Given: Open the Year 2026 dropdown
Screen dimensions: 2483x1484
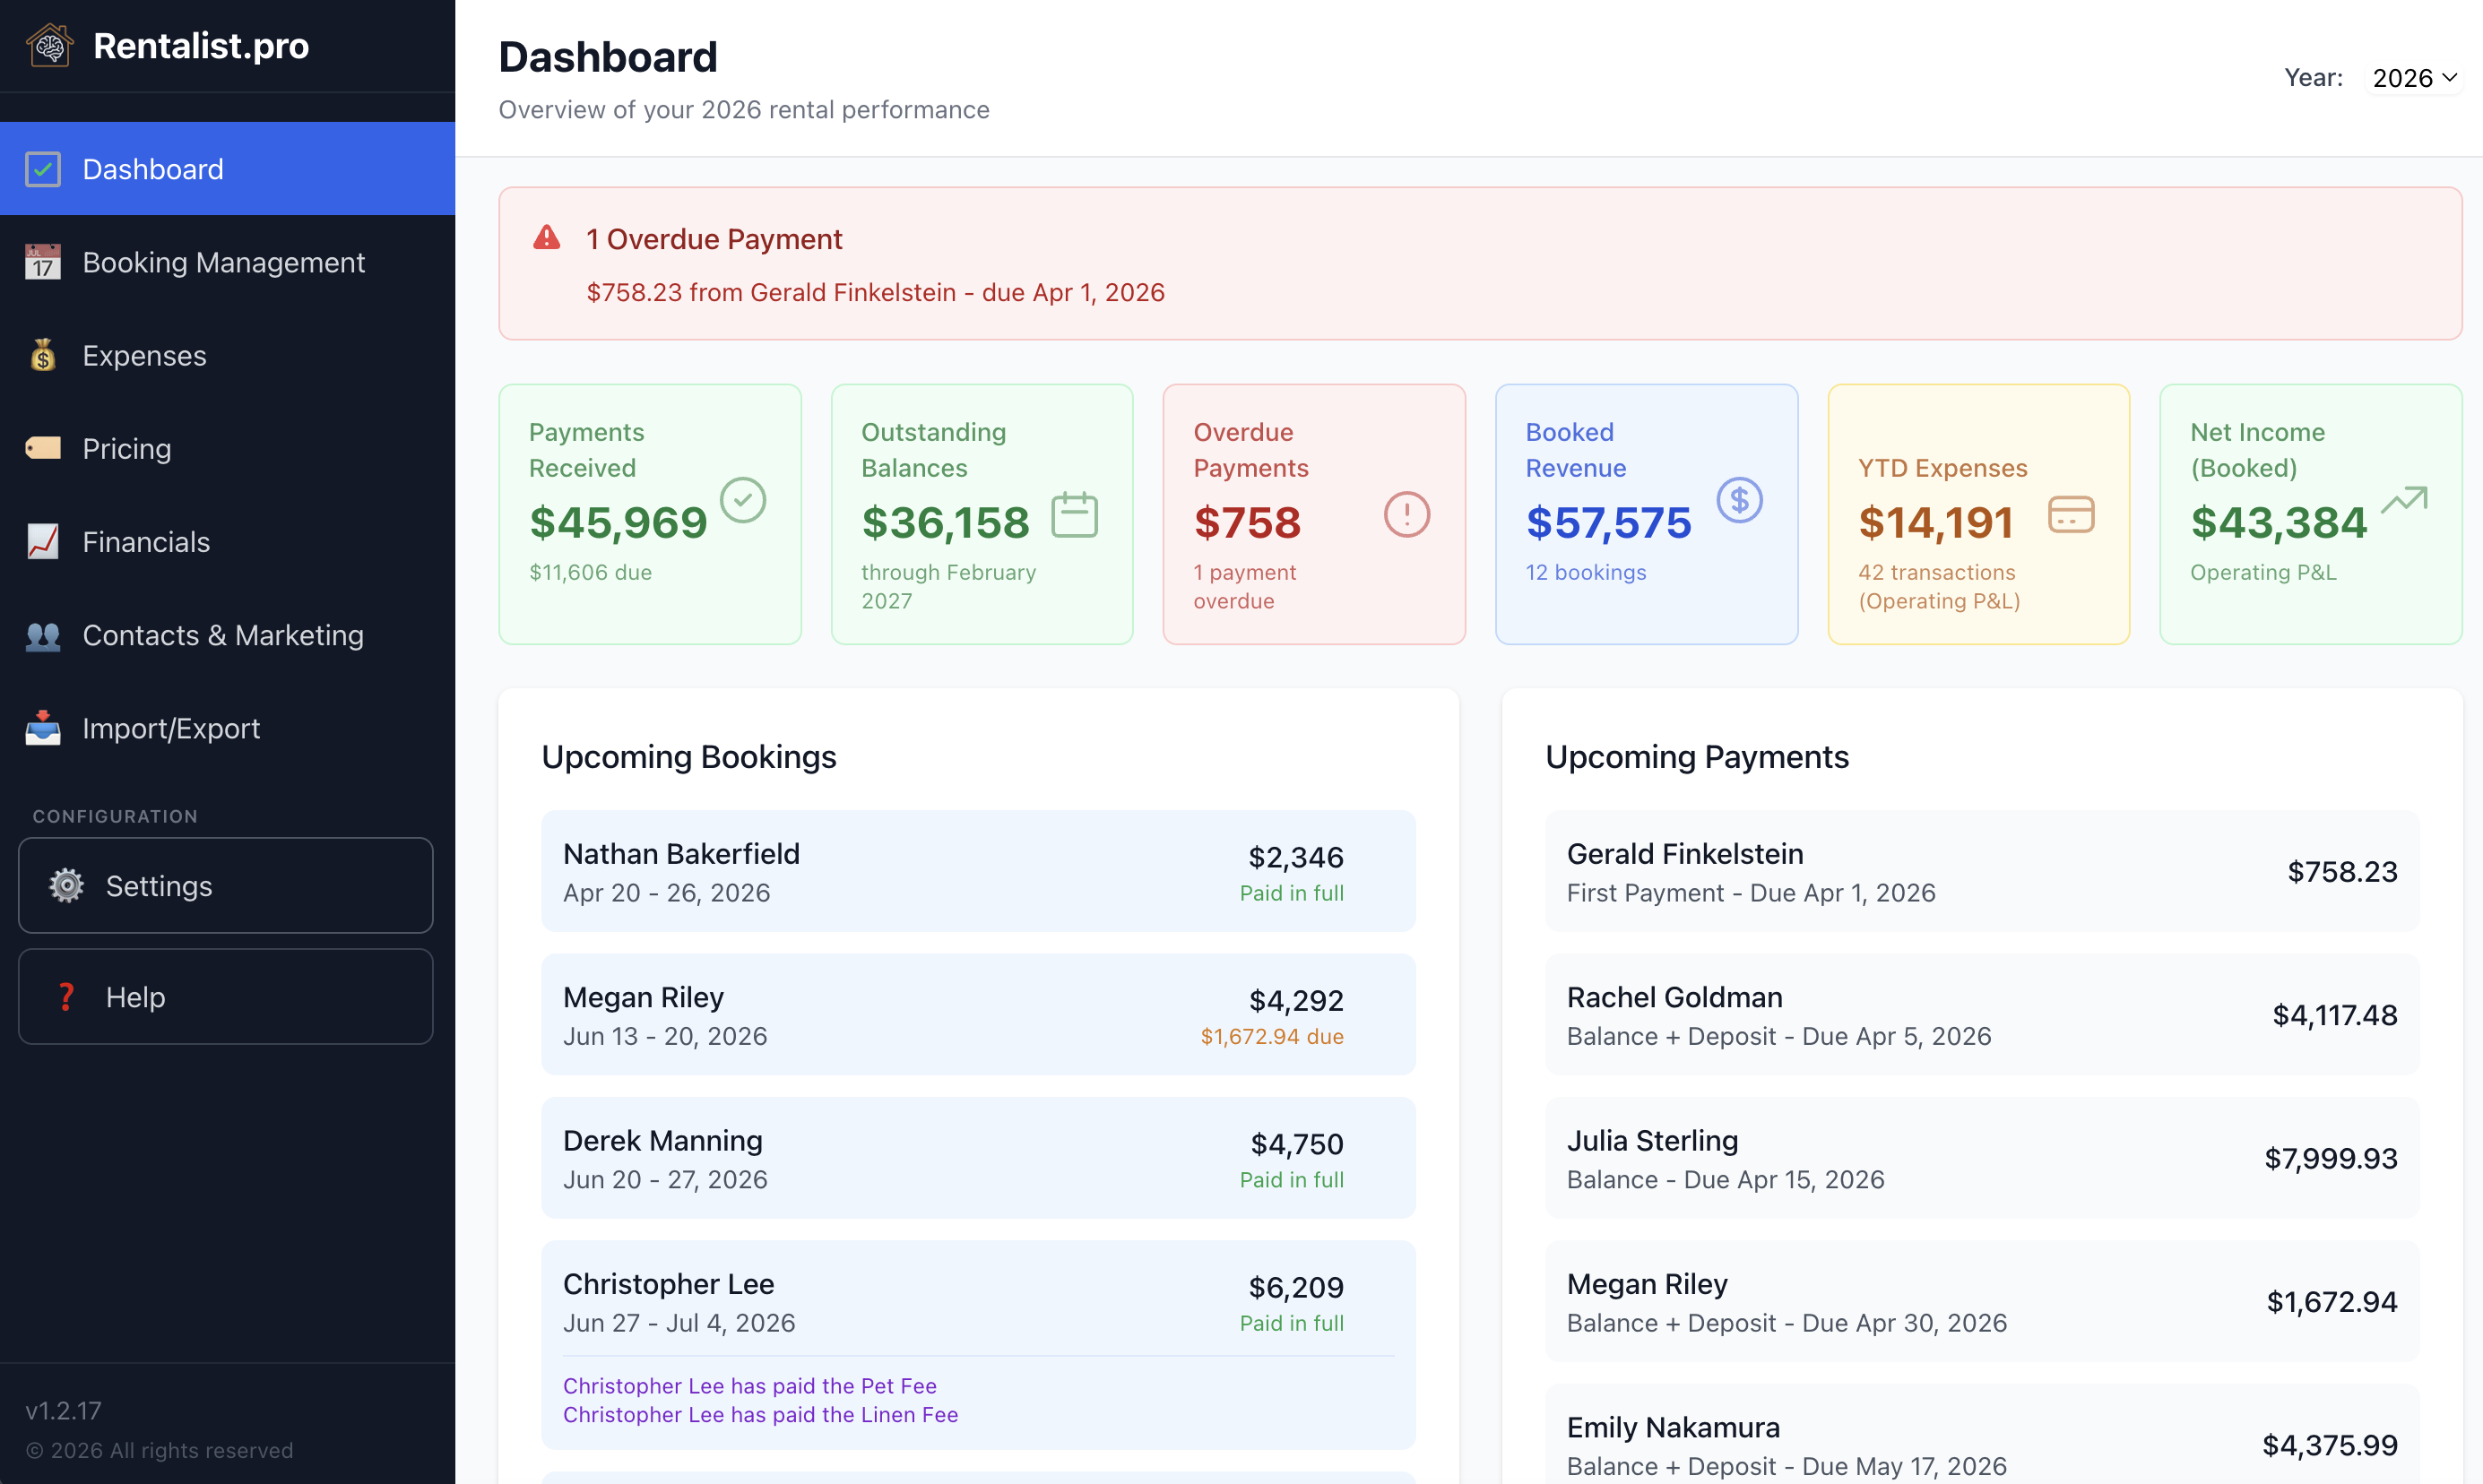Looking at the screenshot, I should [2415, 77].
